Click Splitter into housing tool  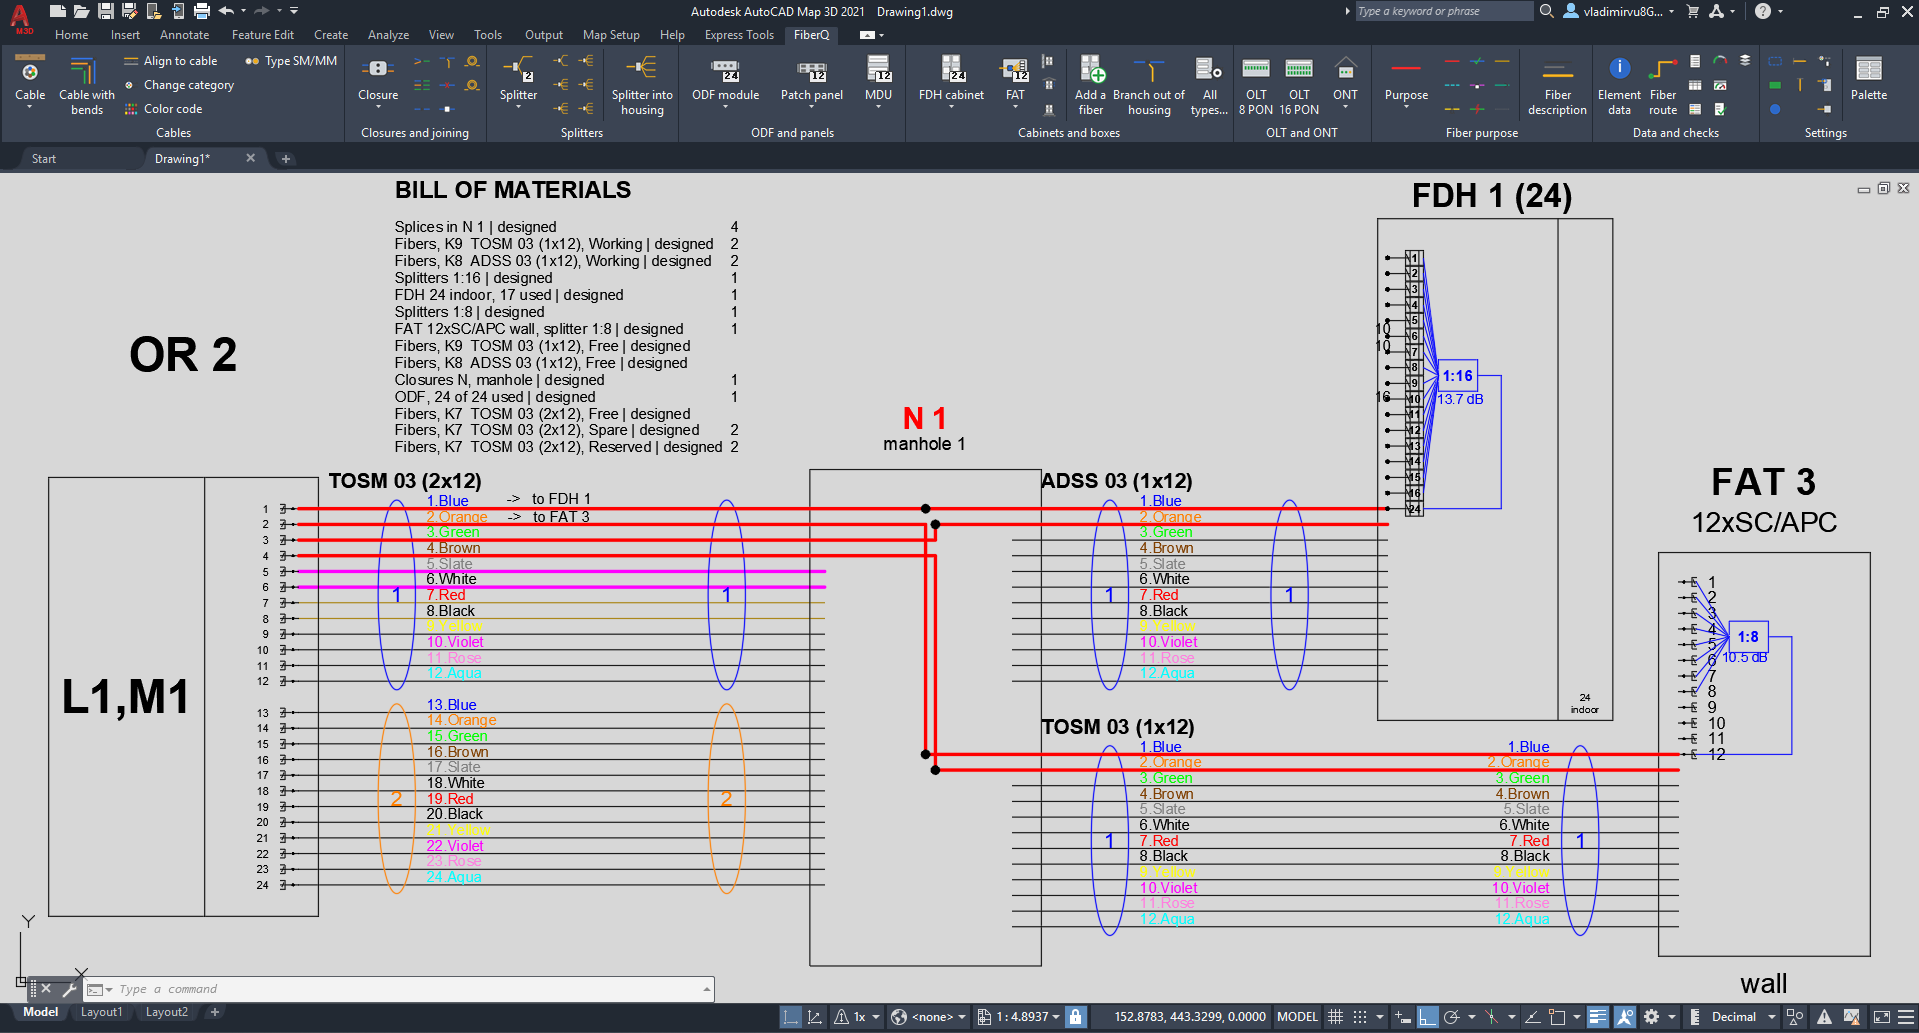[x=642, y=84]
